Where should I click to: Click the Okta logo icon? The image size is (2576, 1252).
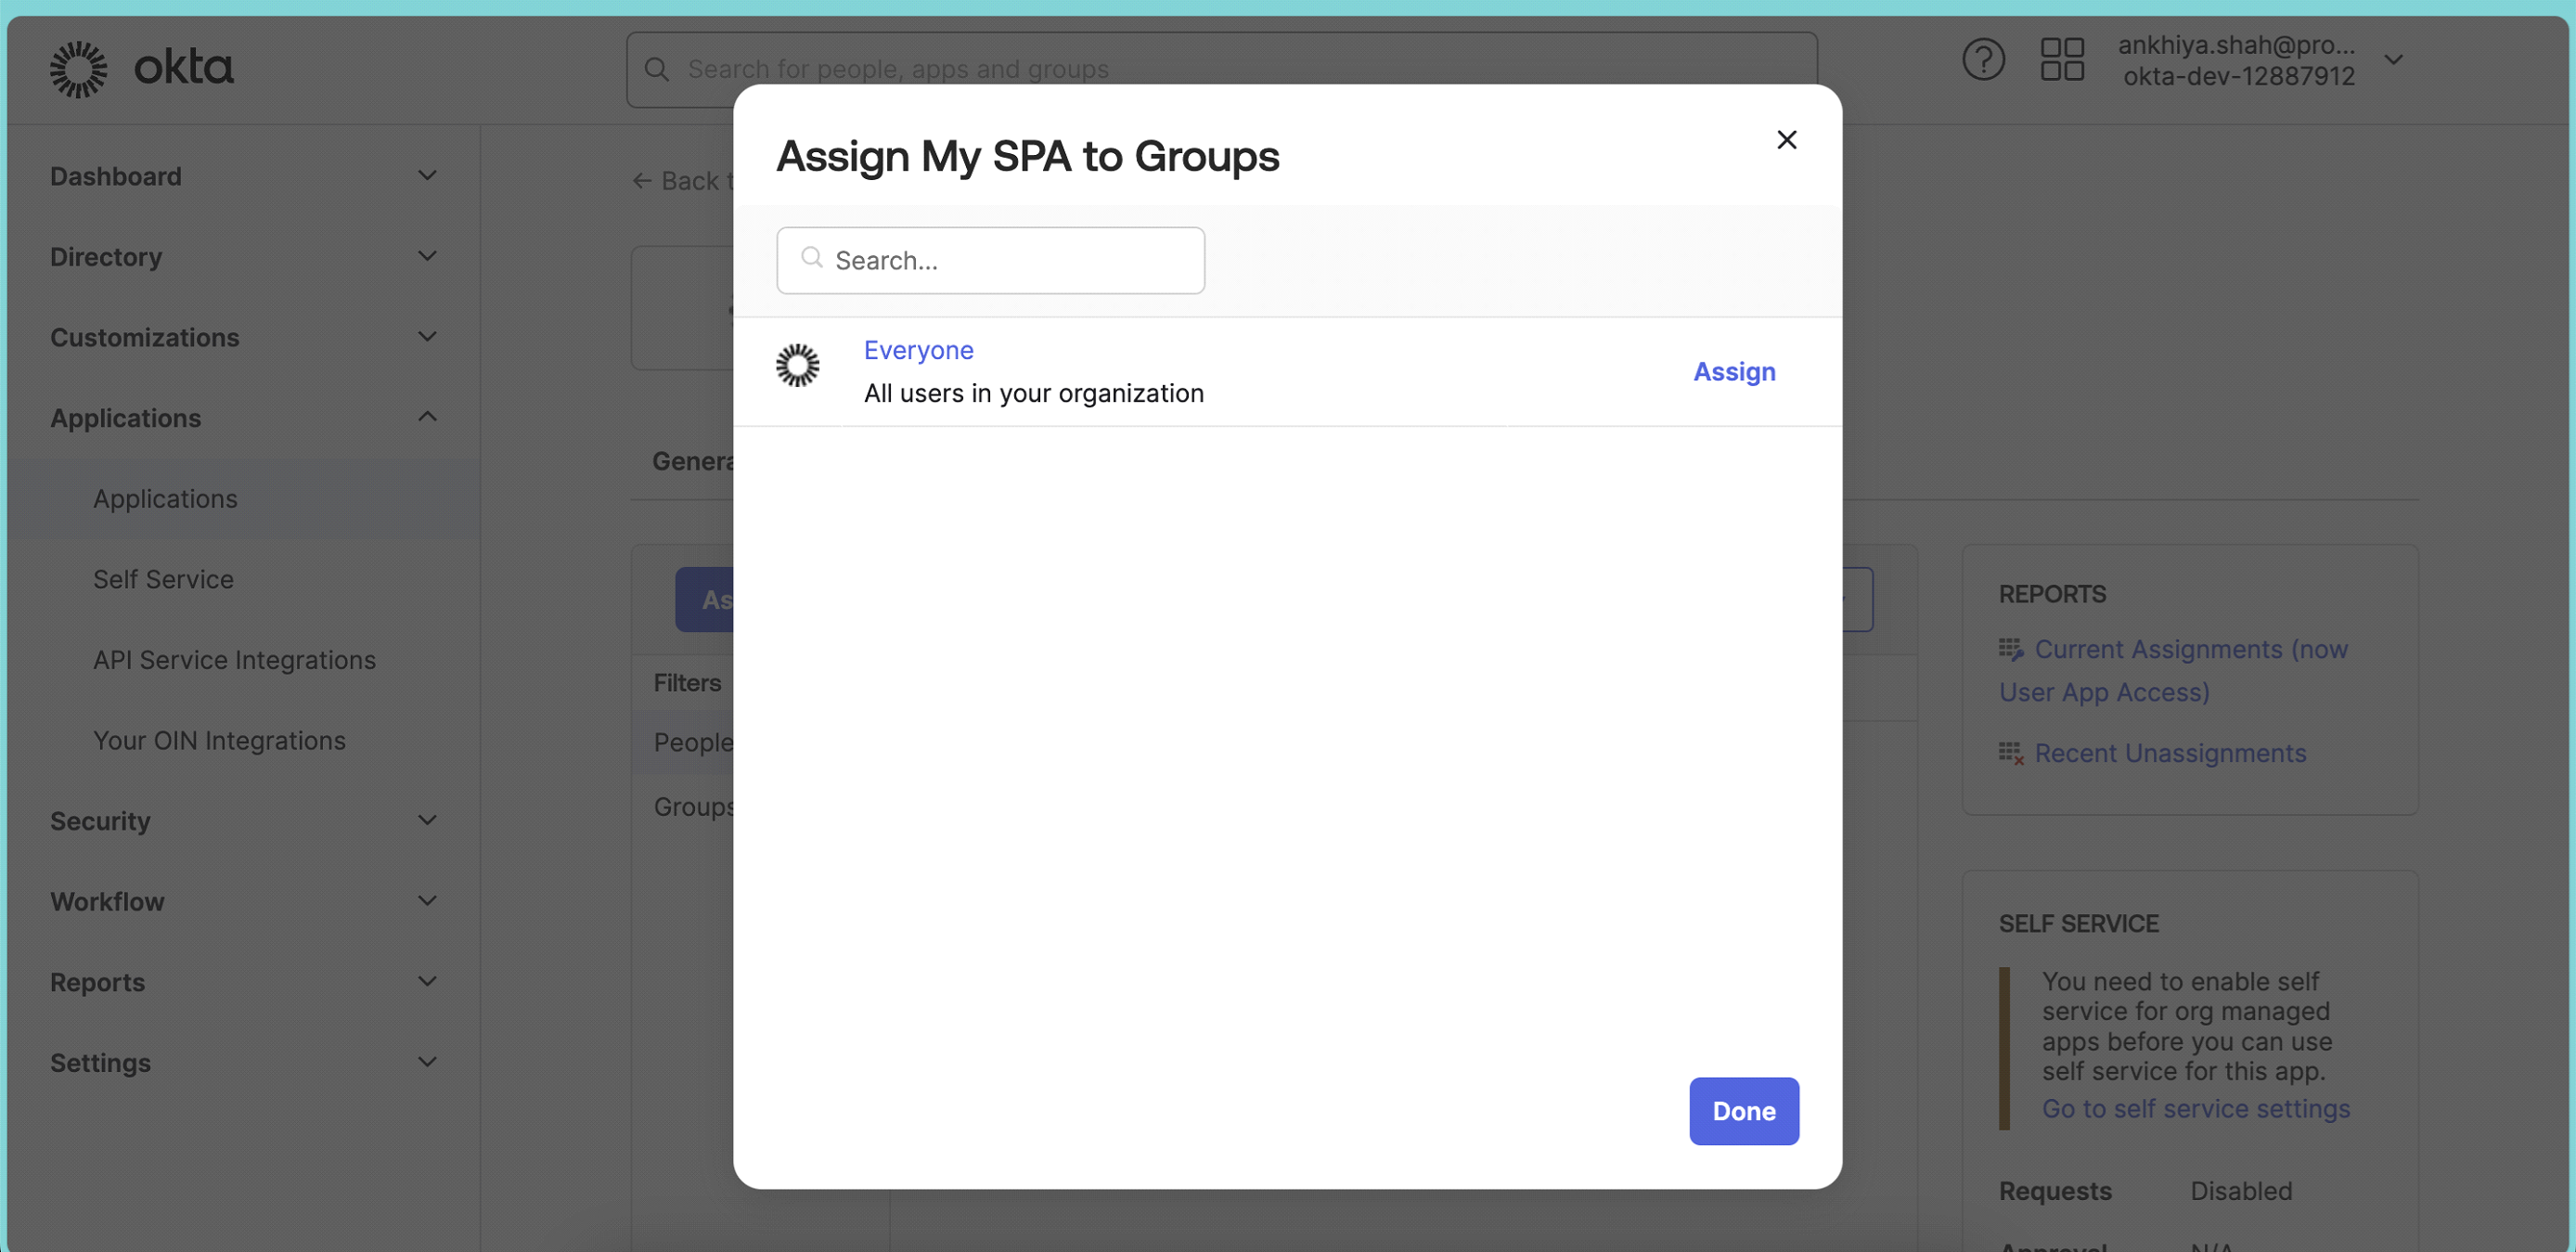tap(78, 68)
